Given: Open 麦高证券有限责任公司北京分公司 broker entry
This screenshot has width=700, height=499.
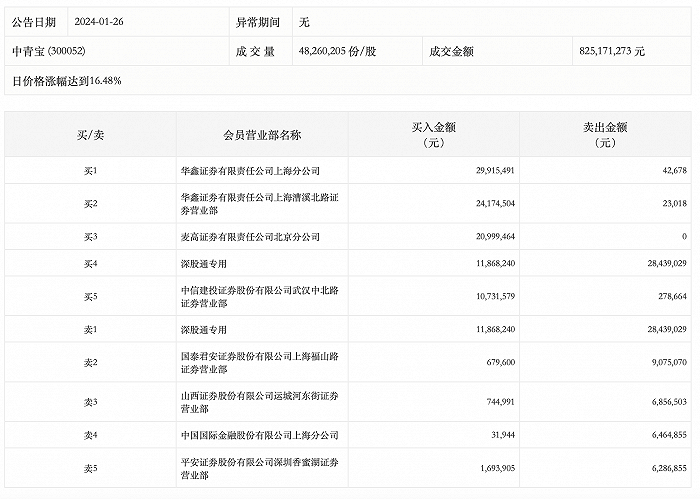Looking at the screenshot, I should [x=248, y=236].
